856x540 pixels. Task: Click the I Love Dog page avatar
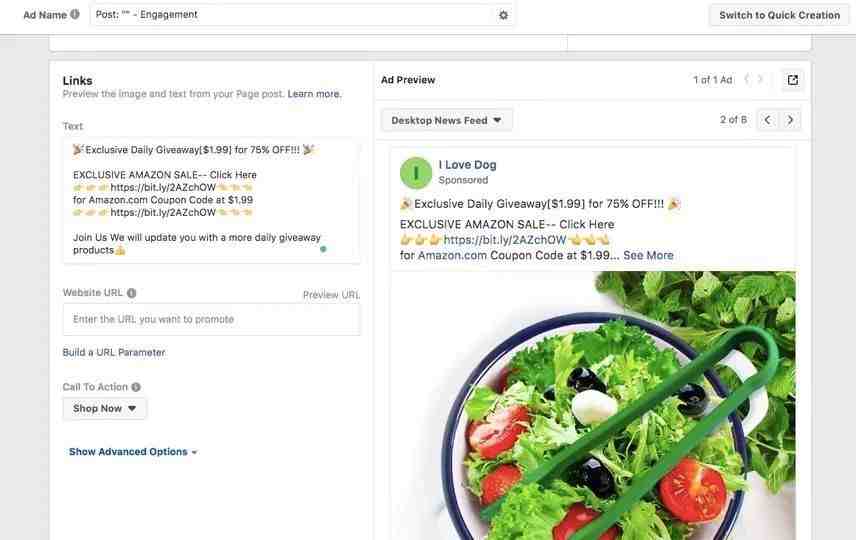[x=416, y=173]
